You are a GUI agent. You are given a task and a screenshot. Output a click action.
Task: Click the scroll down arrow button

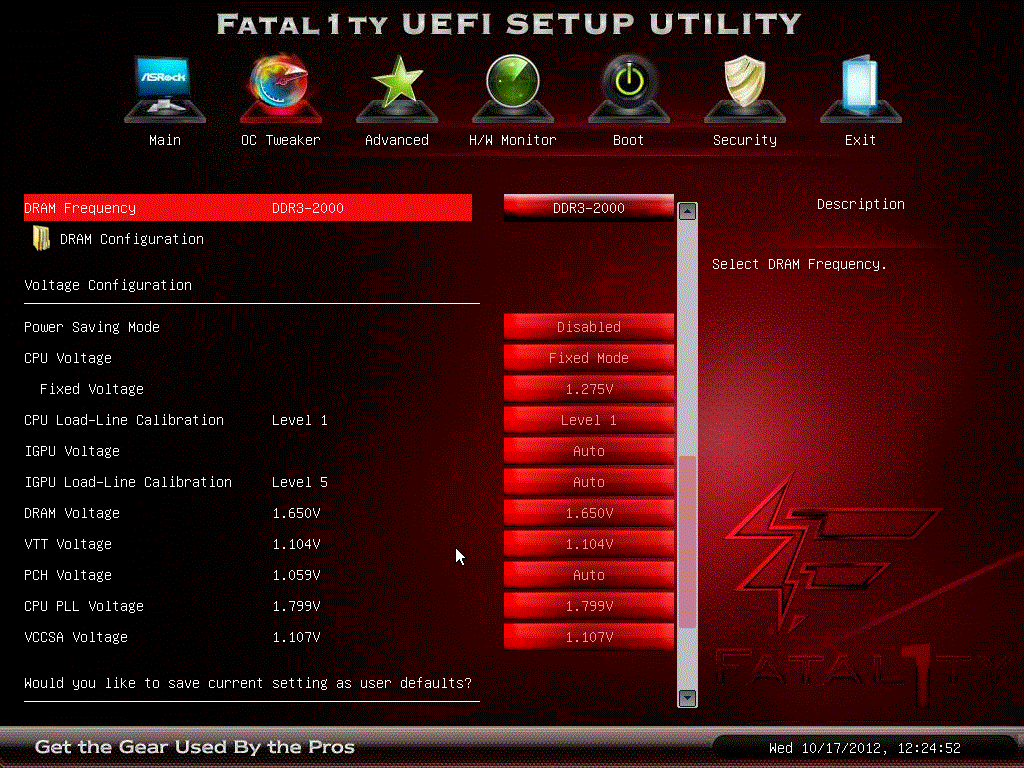(687, 698)
